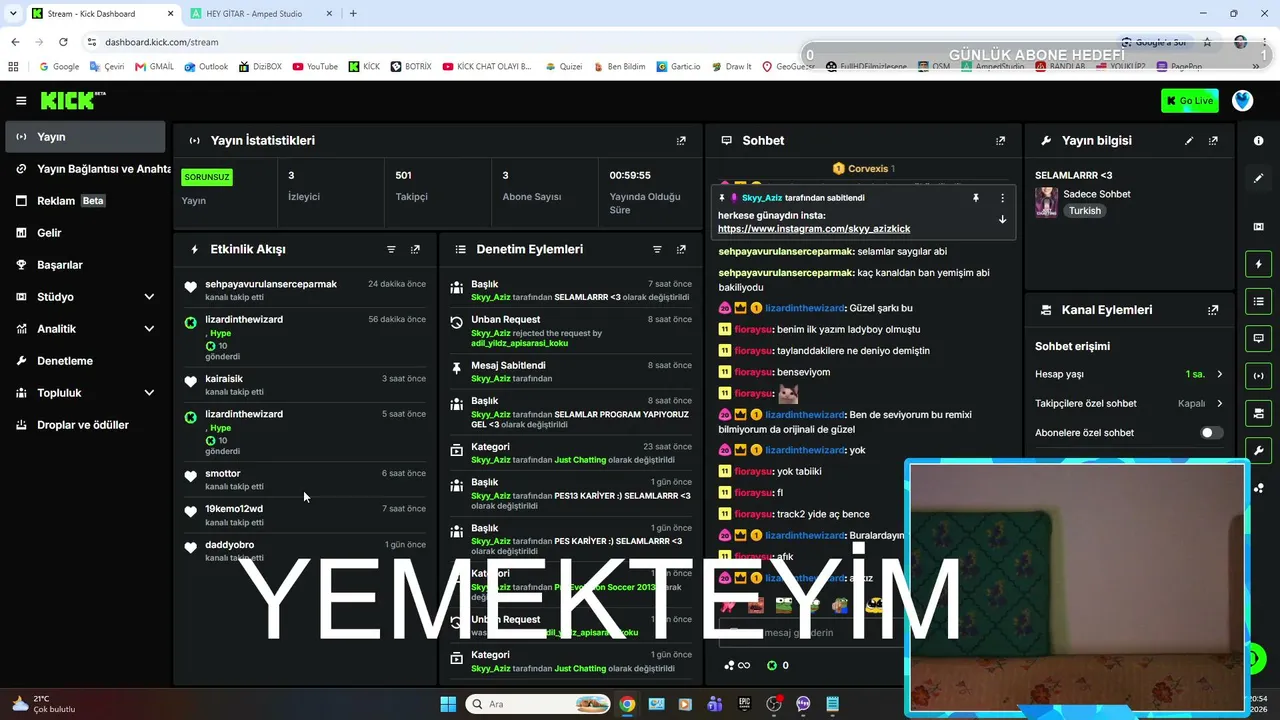Open Başarılar in the sidebar
1280x720 pixels.
(x=85, y=265)
